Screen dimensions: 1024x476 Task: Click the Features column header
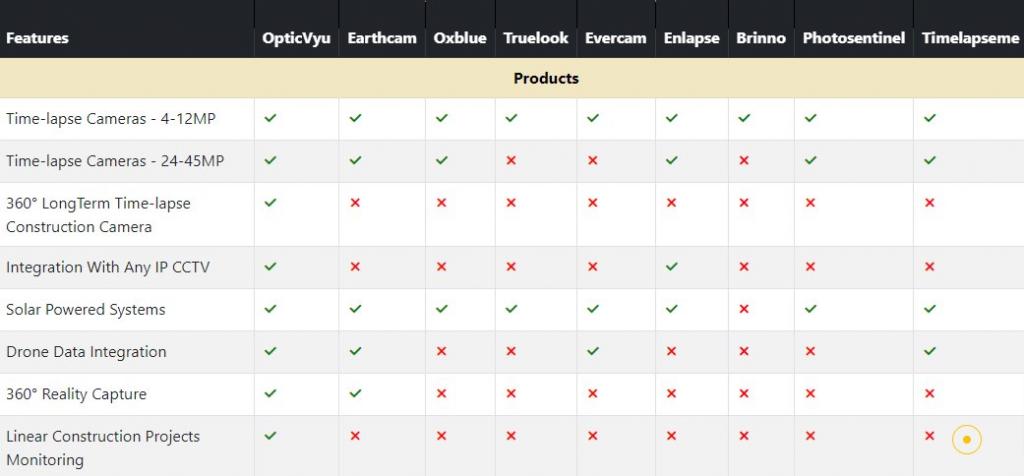point(37,38)
